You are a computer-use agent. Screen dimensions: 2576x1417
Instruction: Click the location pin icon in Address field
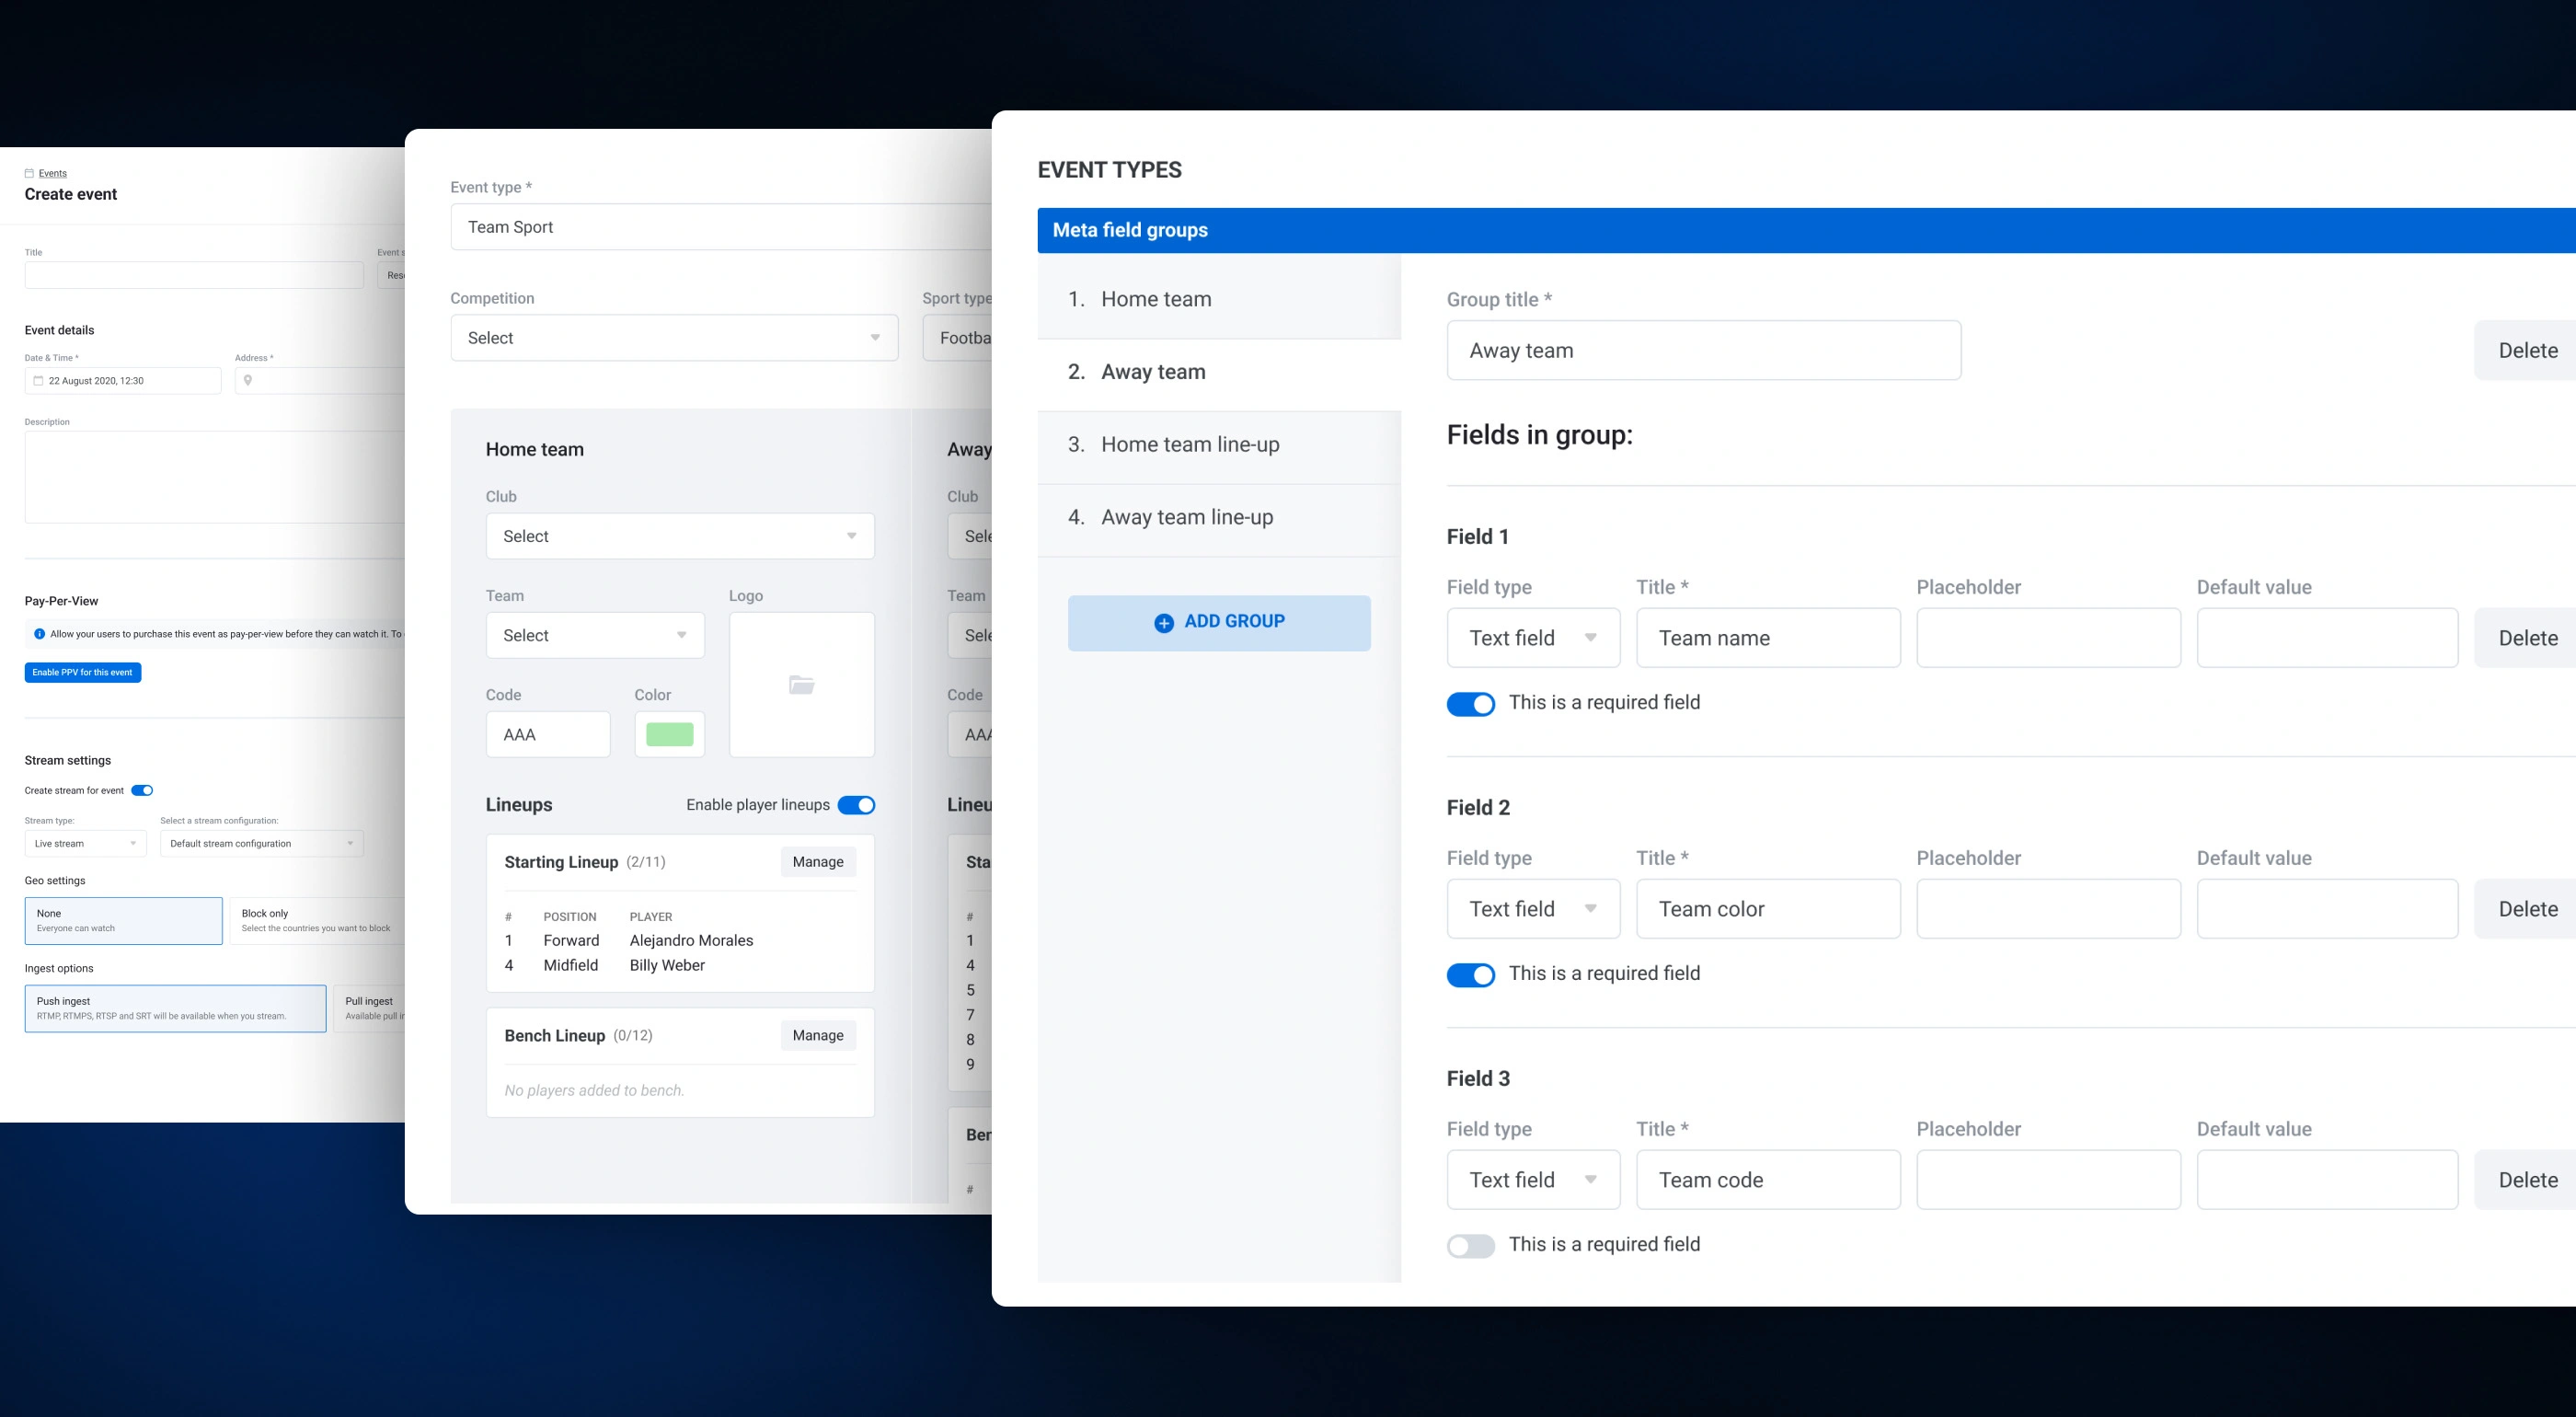(x=248, y=381)
